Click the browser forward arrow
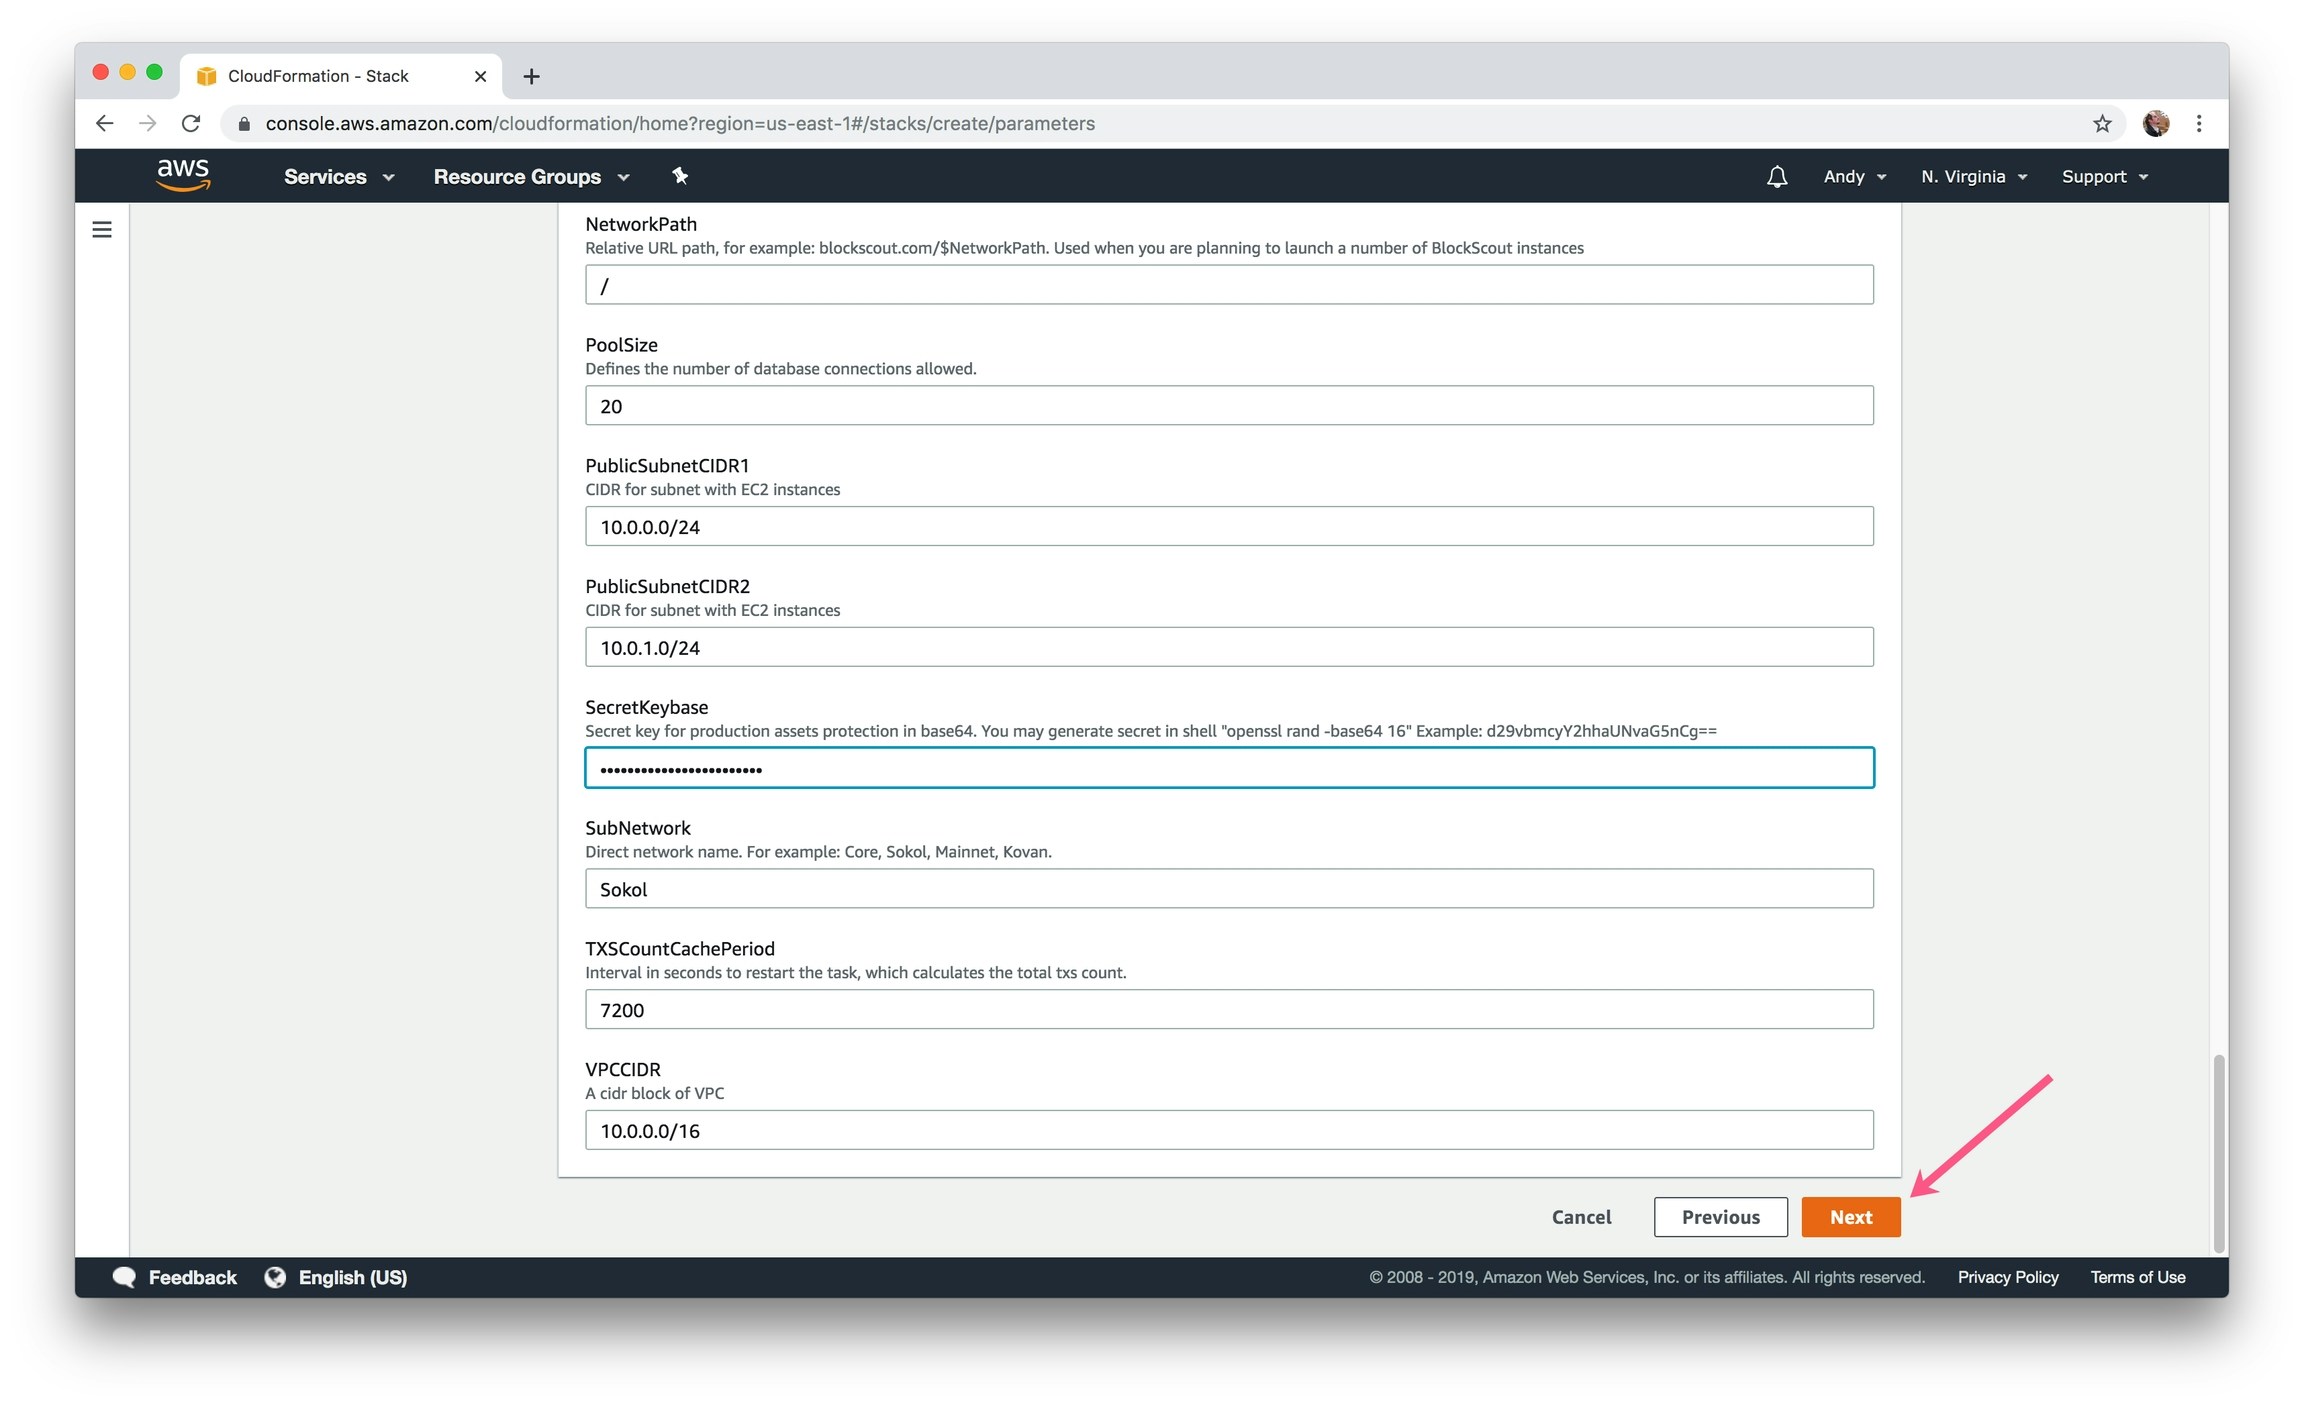Screen dimensions: 2304x1405 (148, 123)
